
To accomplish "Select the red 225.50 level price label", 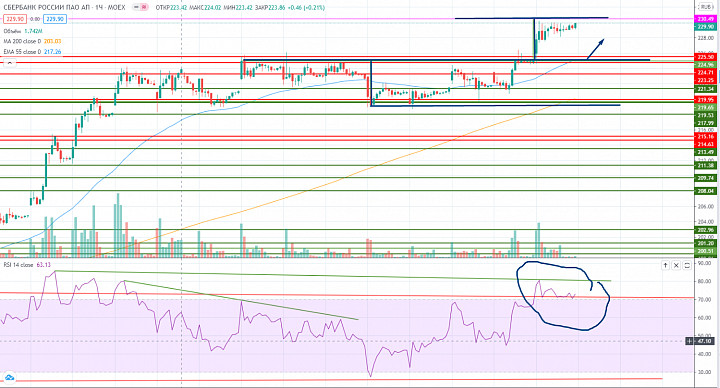I will (705, 57).
